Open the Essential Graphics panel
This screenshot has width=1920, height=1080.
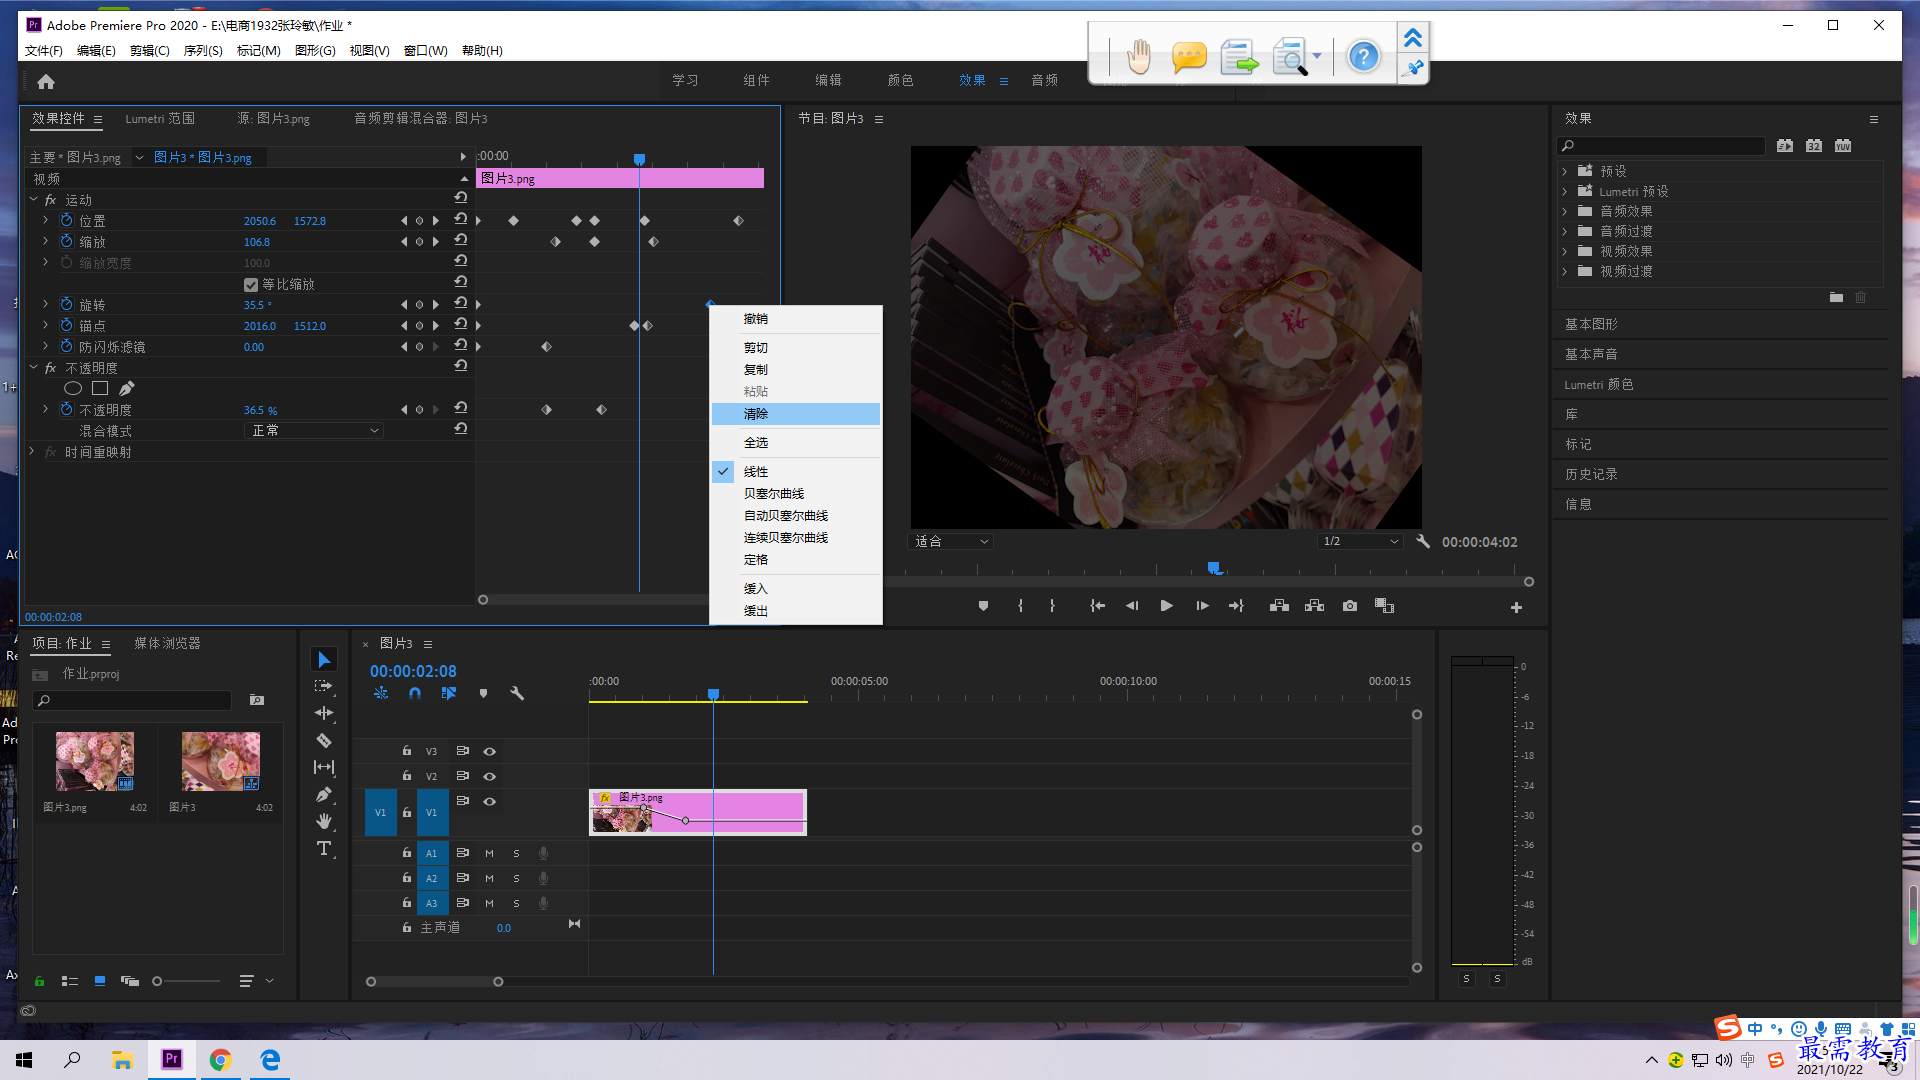1591,324
